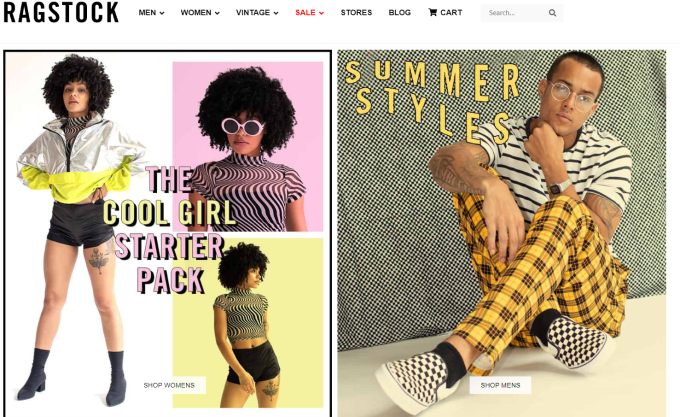
Task: Select the pink sunglasses model photo
Action: tap(248, 147)
